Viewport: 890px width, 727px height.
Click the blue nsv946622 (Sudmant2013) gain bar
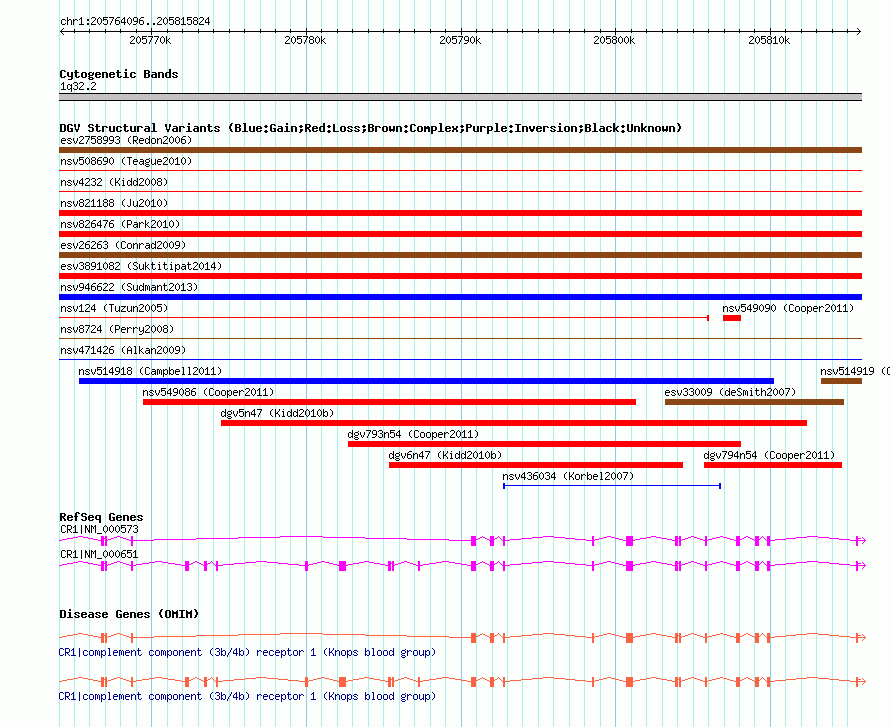[460, 297]
